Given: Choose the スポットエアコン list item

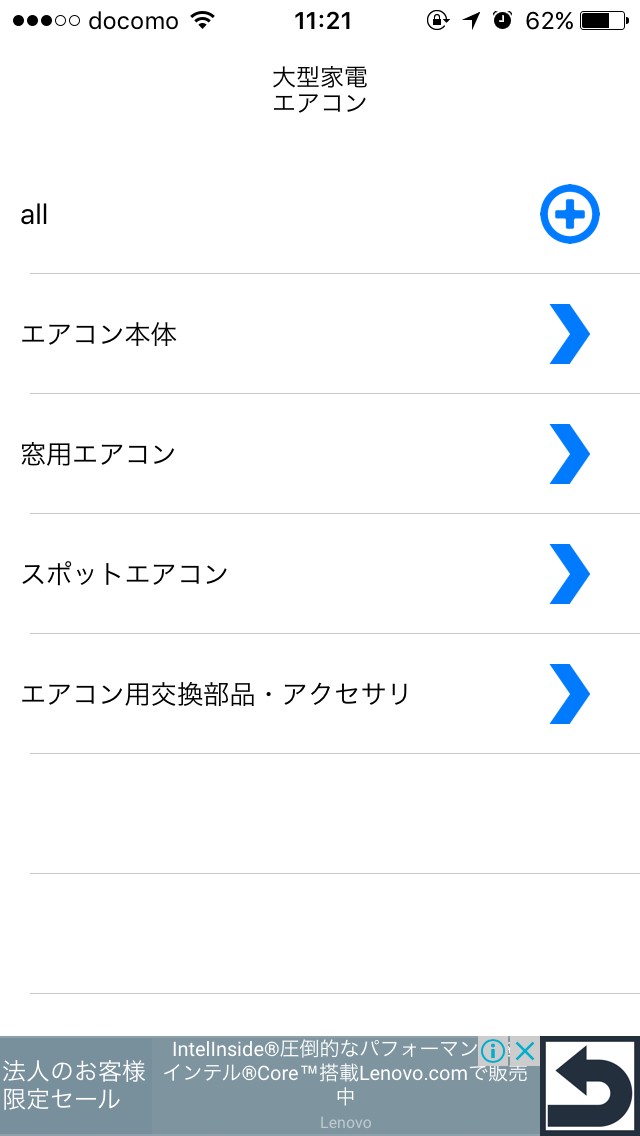Looking at the screenshot, I should [125, 574].
